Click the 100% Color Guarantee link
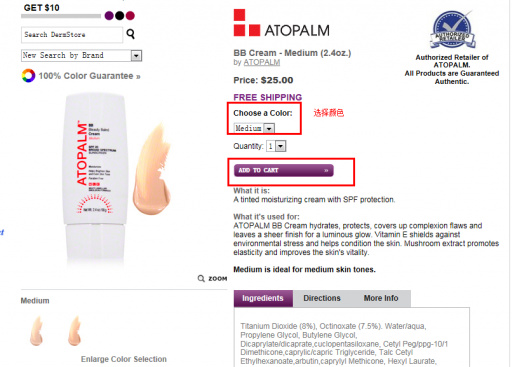 click(x=89, y=76)
